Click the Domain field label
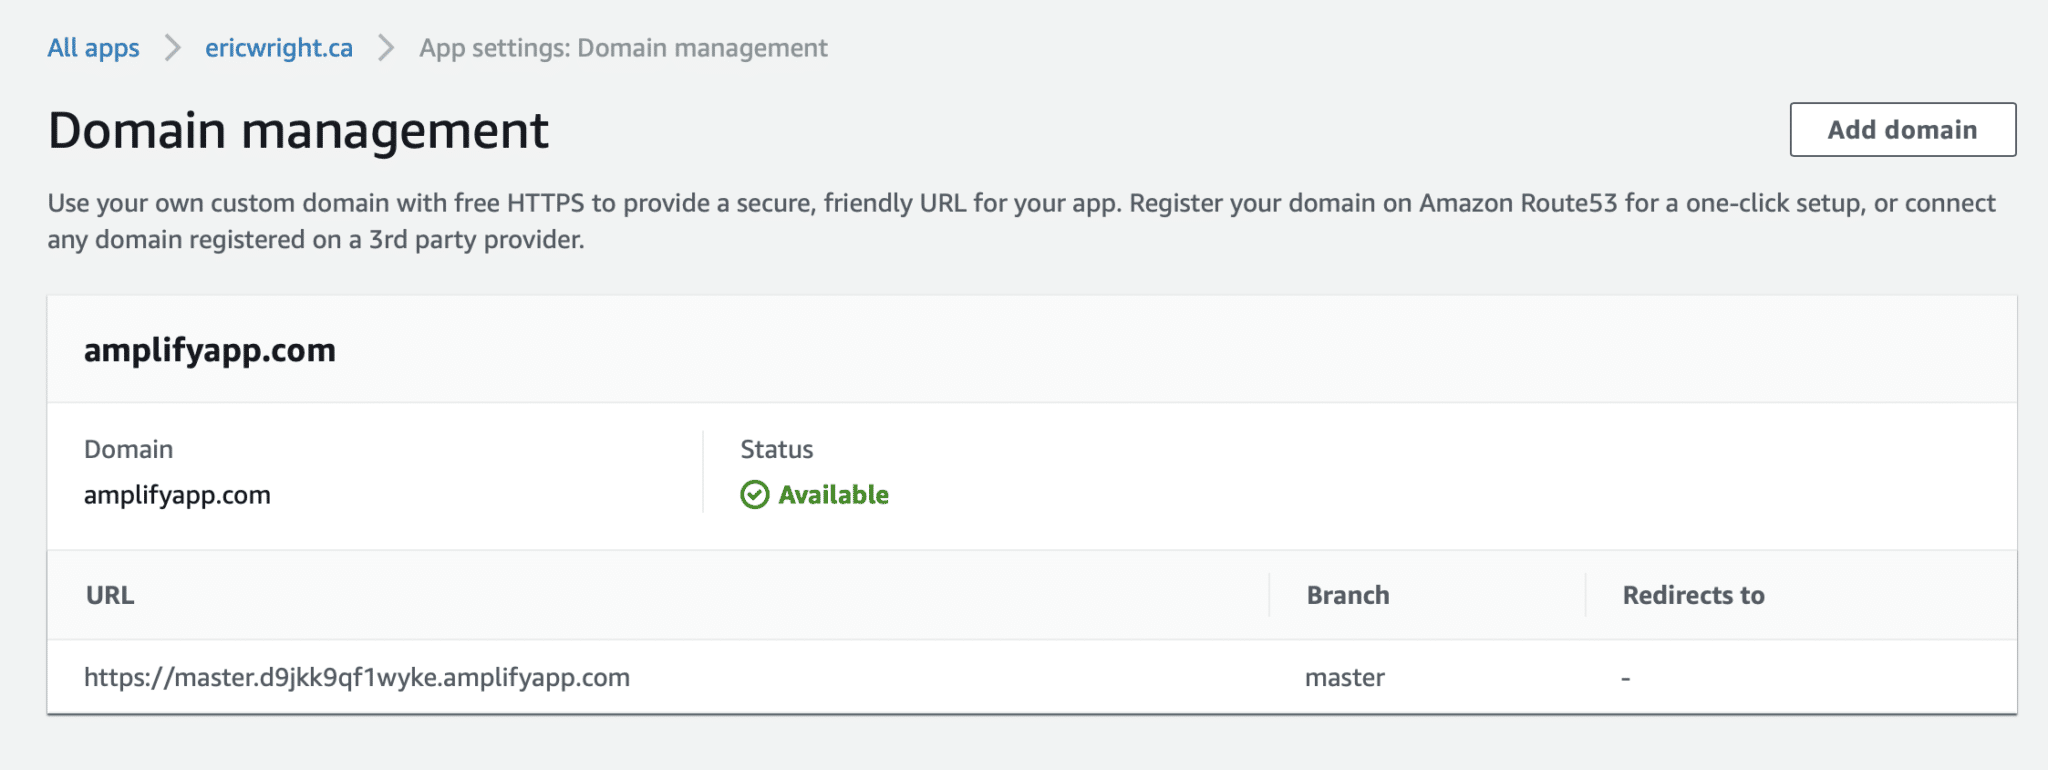This screenshot has height=770, width=2048. click(x=128, y=450)
